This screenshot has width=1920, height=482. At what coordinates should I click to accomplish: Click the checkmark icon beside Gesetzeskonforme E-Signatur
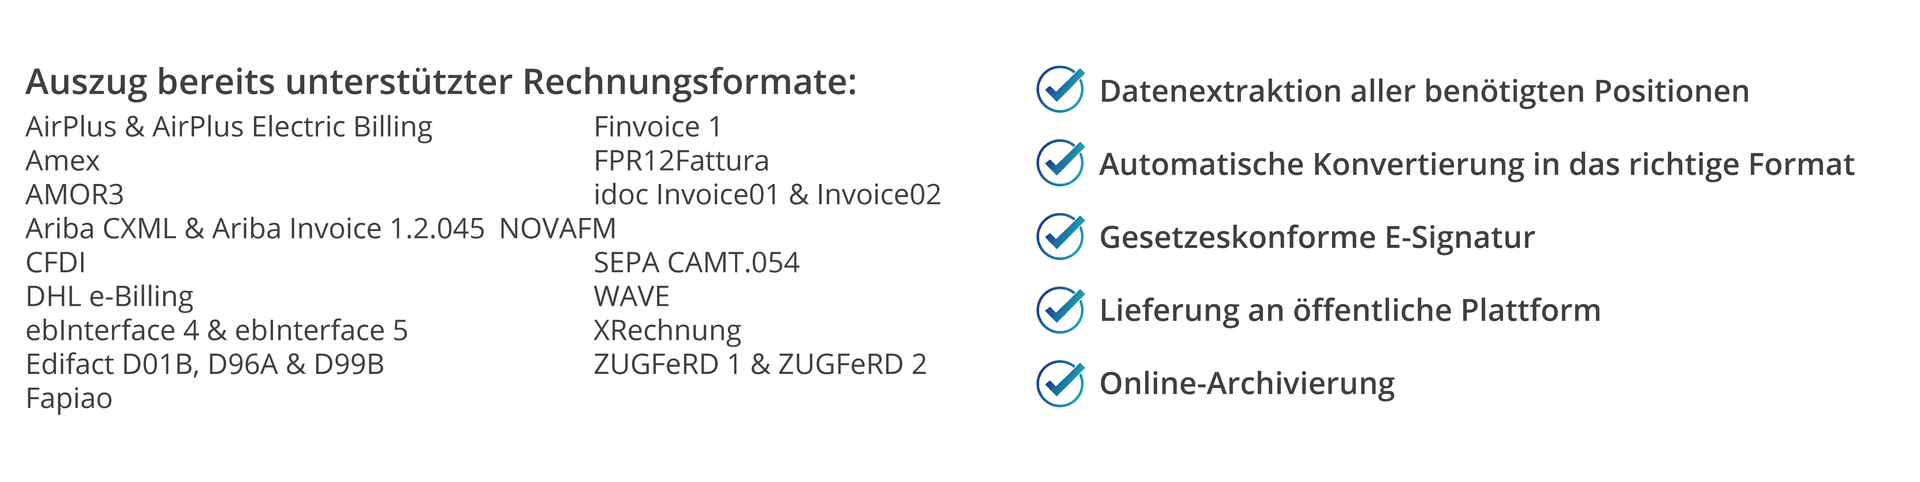click(1060, 236)
